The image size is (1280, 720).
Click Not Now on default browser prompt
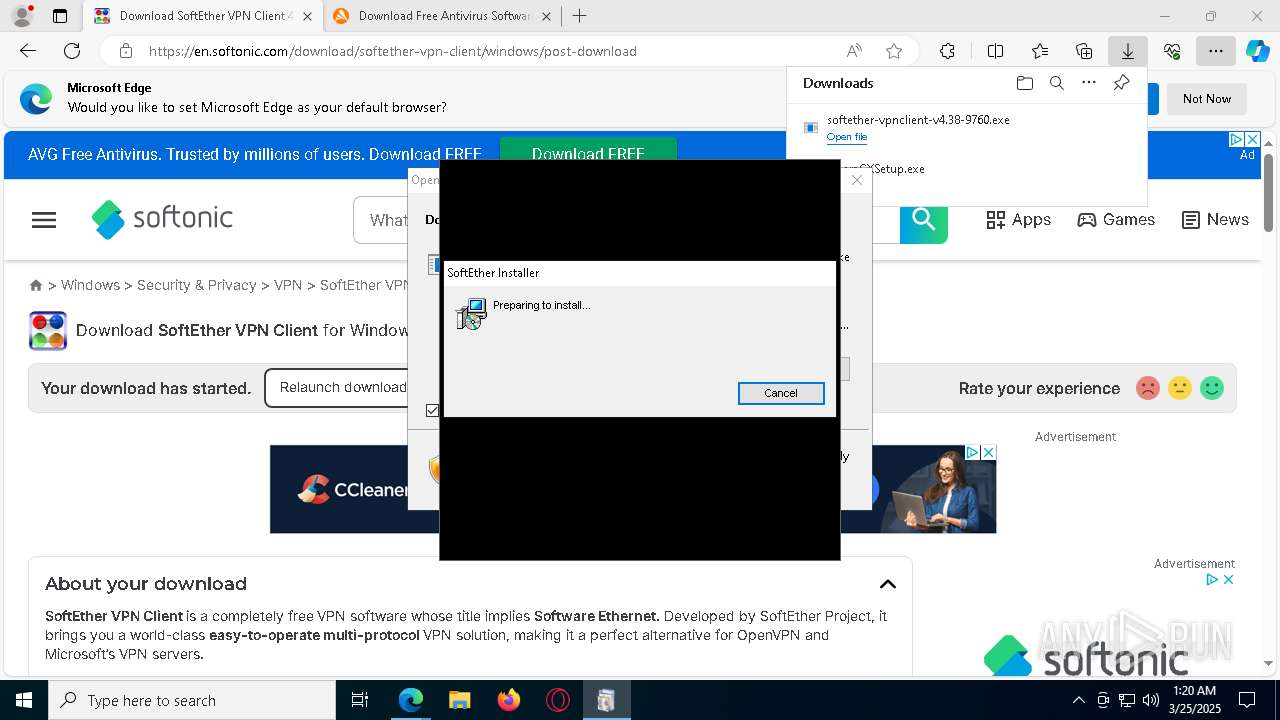[1207, 99]
